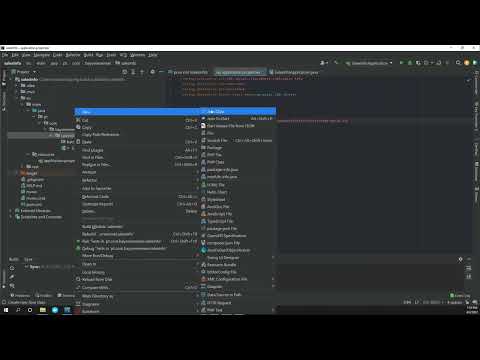This screenshot has width=480, height=360.
Task: Choose Find Usages in the context menu
Action: coord(137,150)
